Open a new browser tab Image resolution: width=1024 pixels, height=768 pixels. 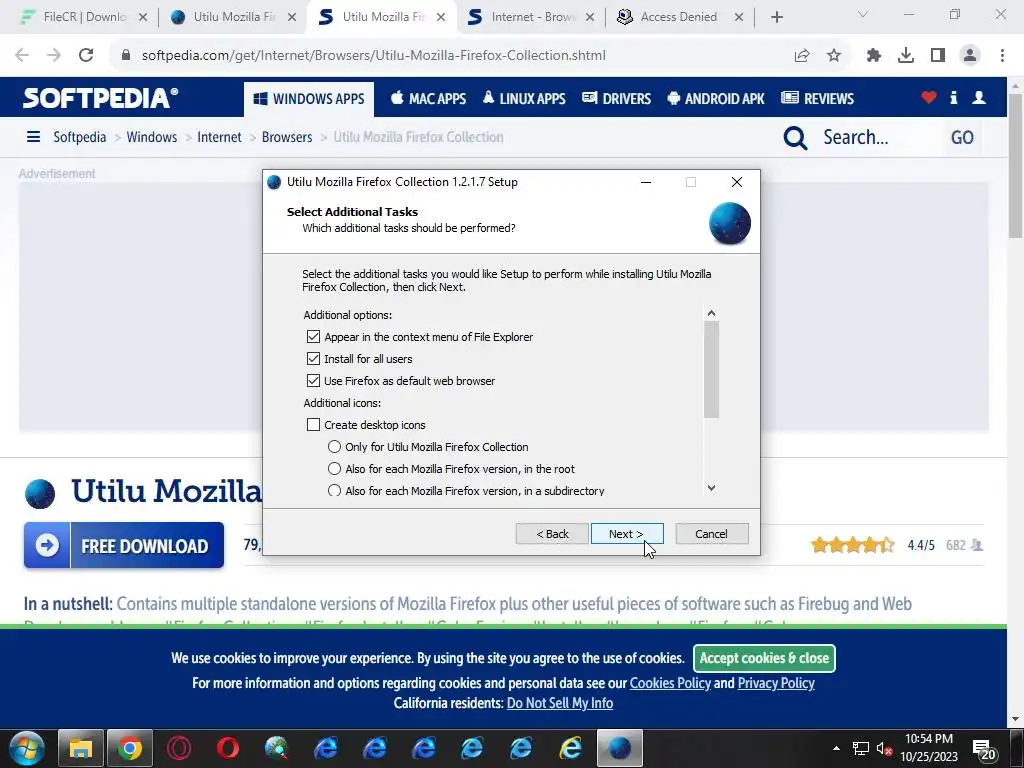(x=776, y=18)
